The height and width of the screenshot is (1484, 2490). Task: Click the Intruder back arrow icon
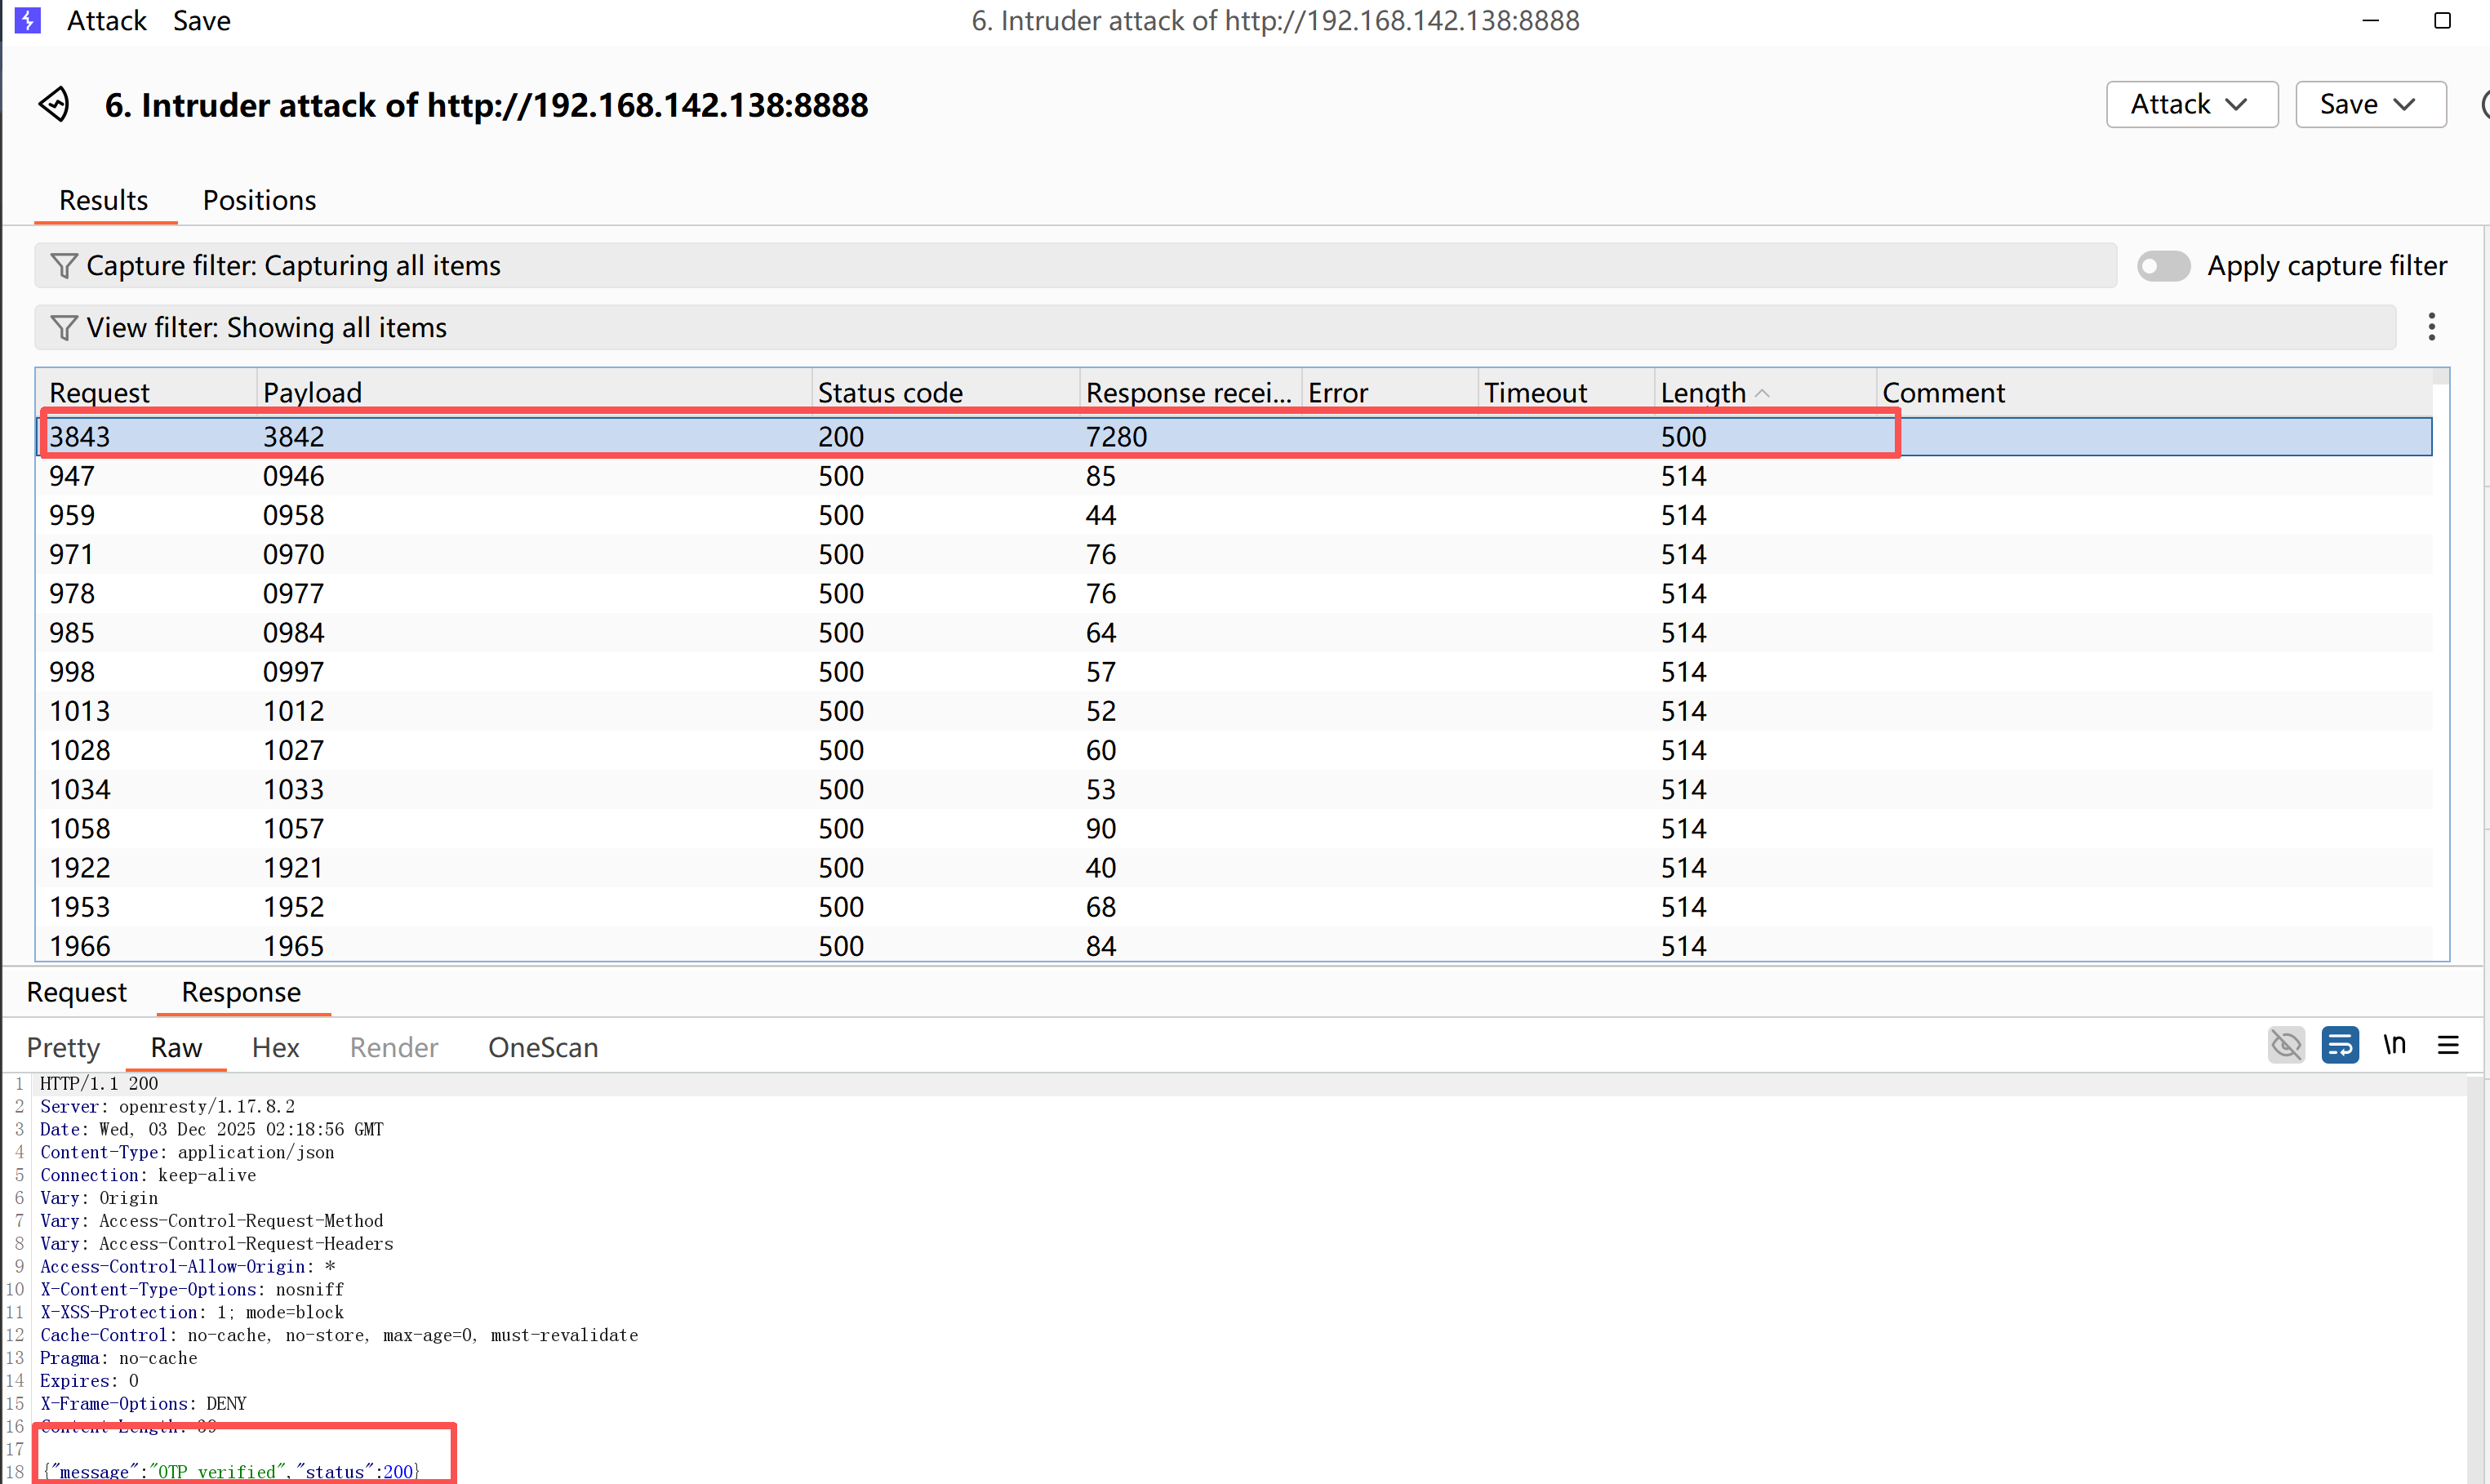tap(54, 104)
